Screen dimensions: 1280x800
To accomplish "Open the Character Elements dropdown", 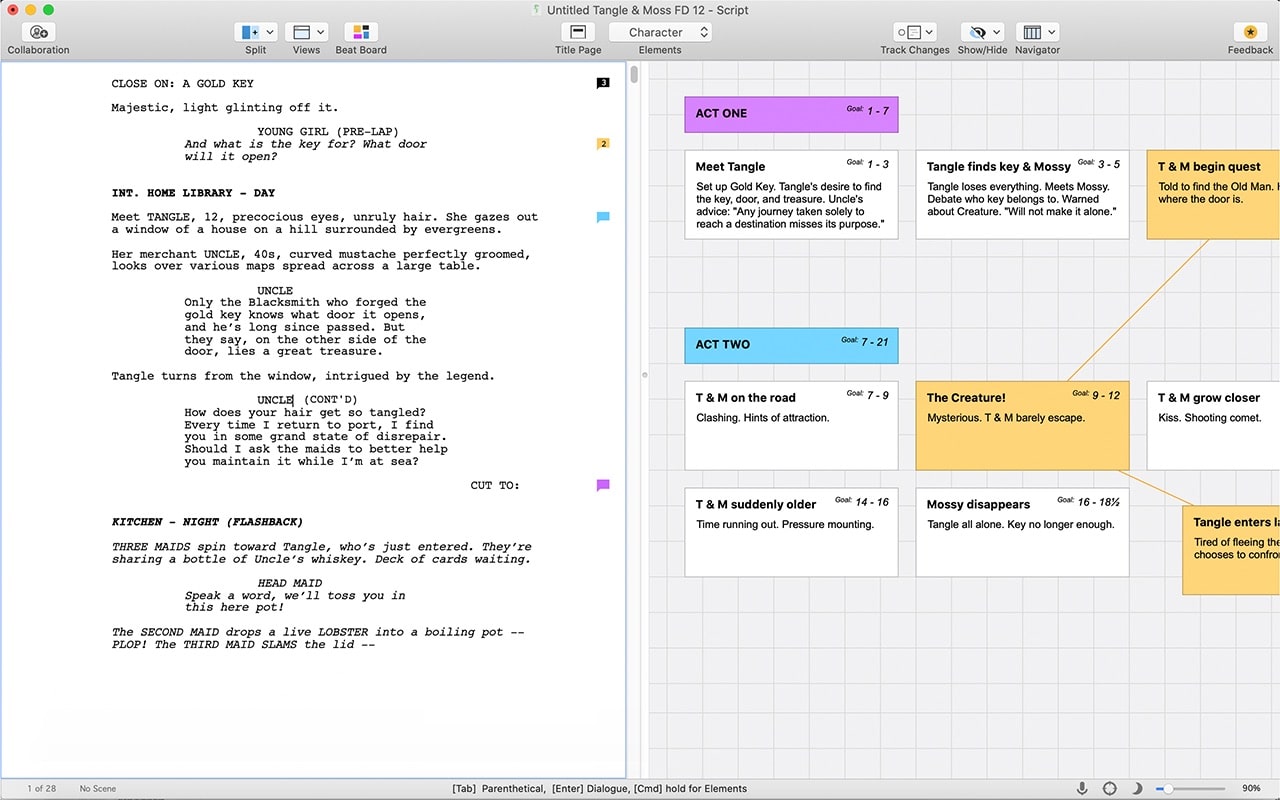I will pyautogui.click(x=660, y=31).
